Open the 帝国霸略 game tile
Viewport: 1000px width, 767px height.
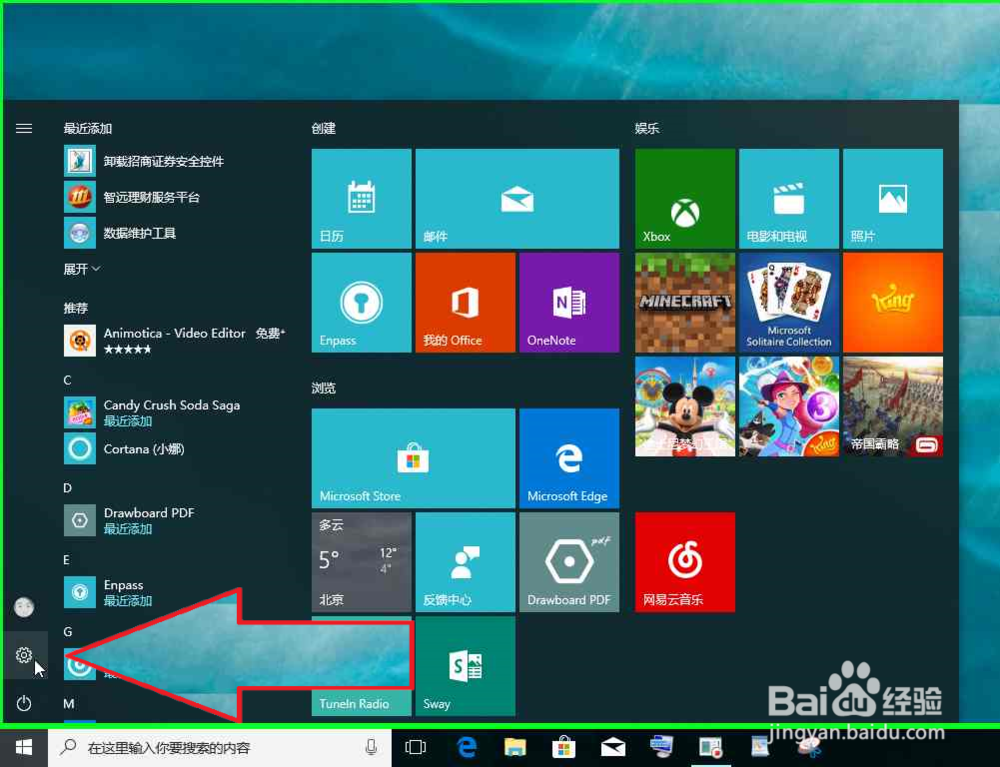click(893, 406)
